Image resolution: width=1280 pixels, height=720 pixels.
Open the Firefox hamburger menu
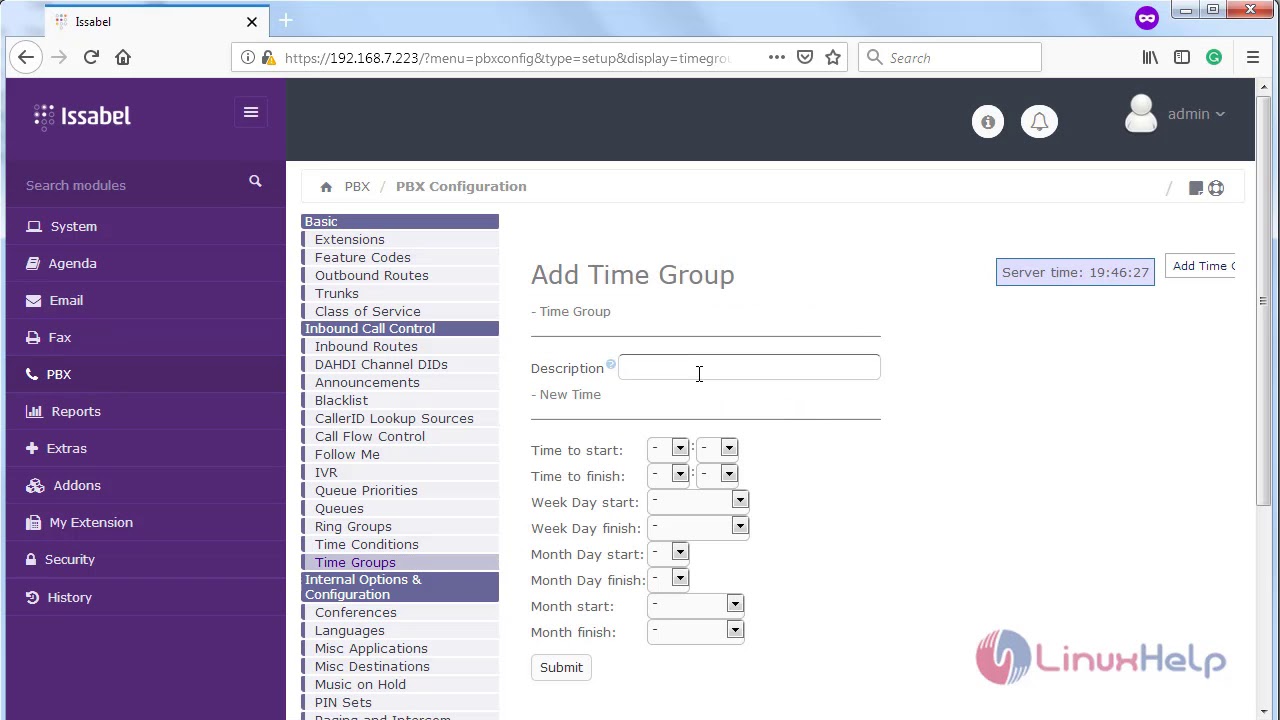pyautogui.click(x=1252, y=57)
